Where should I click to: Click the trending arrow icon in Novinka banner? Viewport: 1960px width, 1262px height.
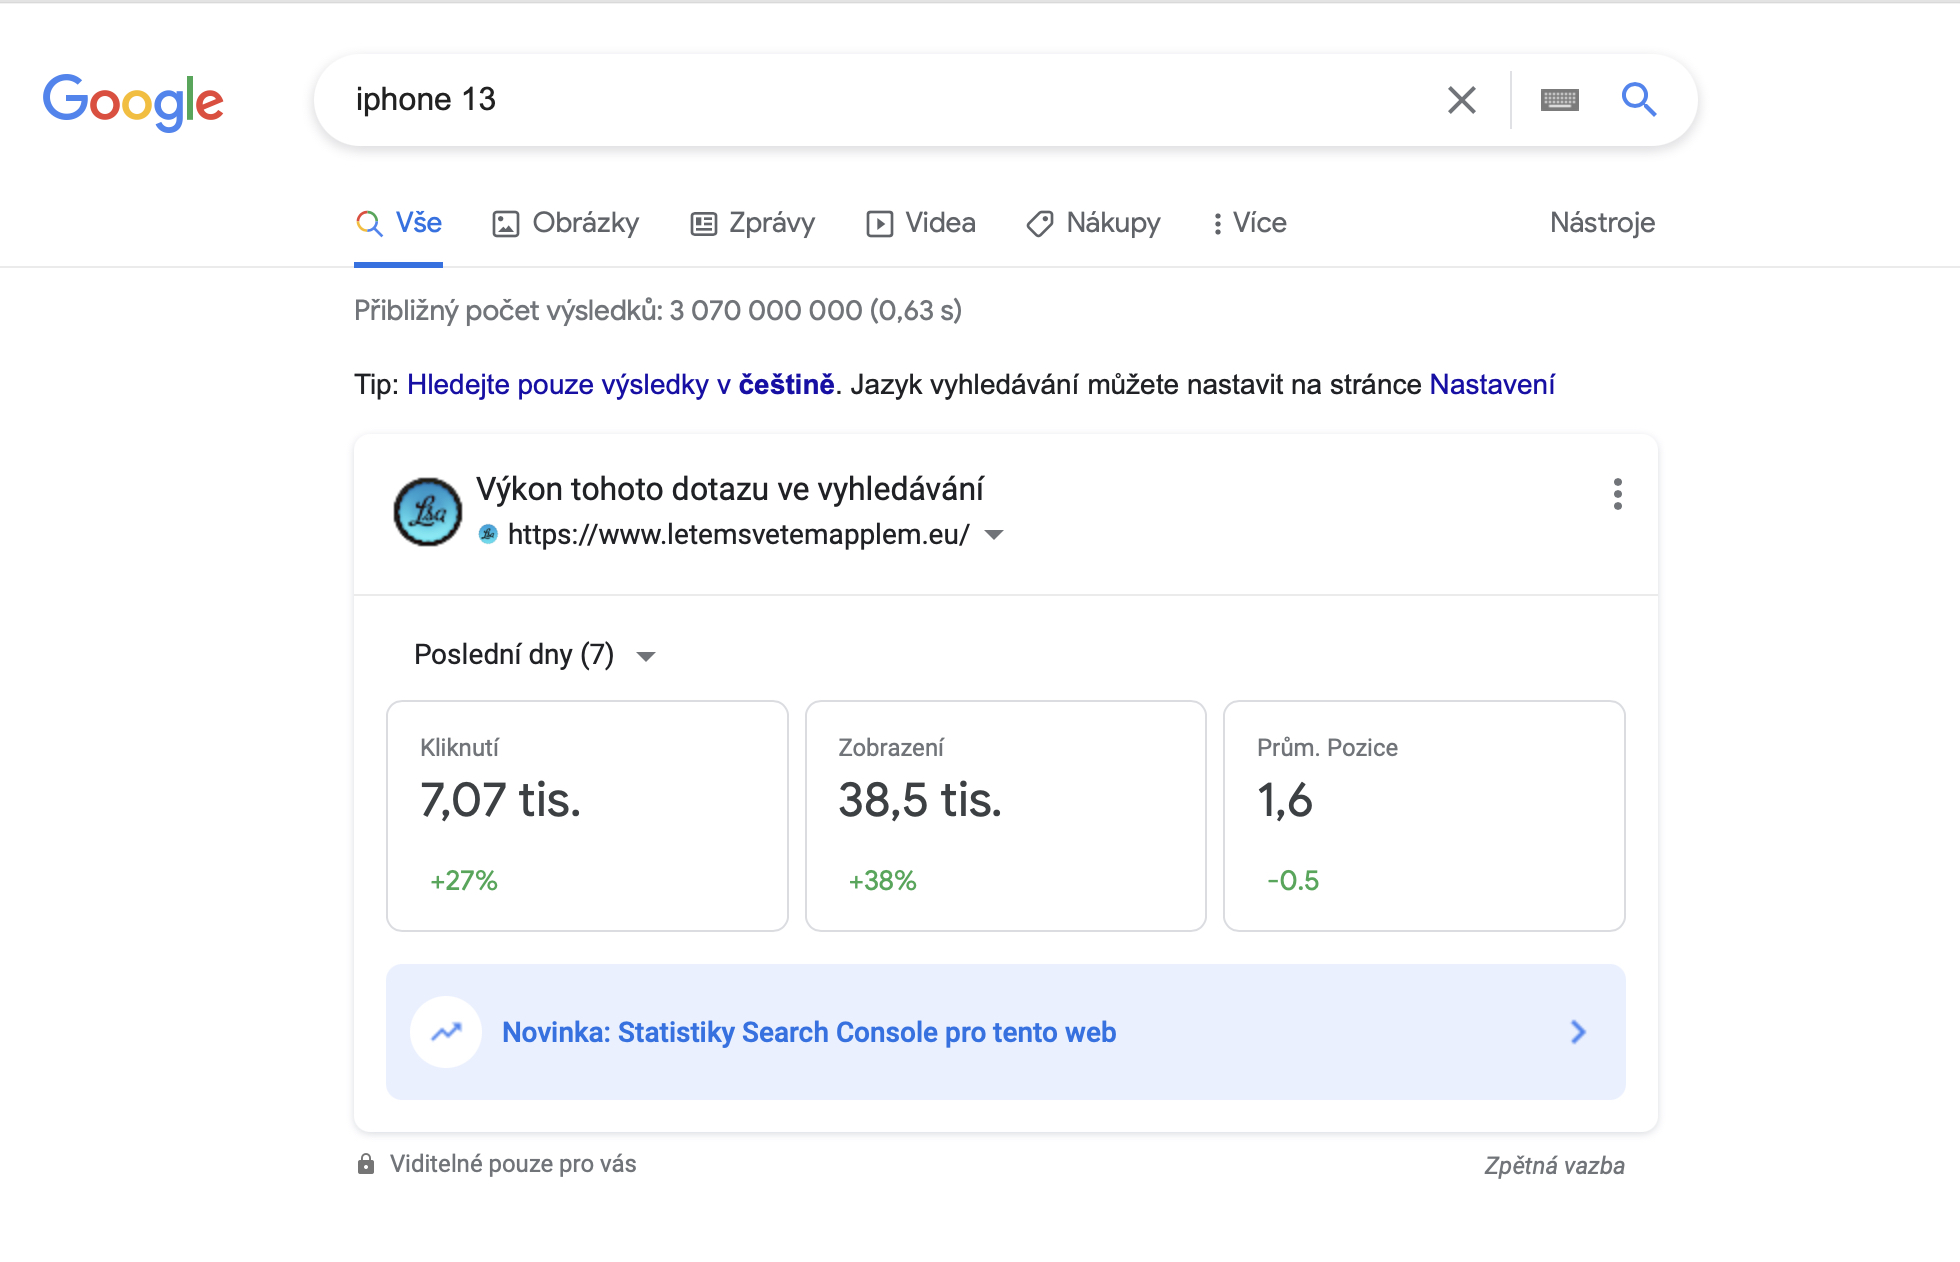446,1032
